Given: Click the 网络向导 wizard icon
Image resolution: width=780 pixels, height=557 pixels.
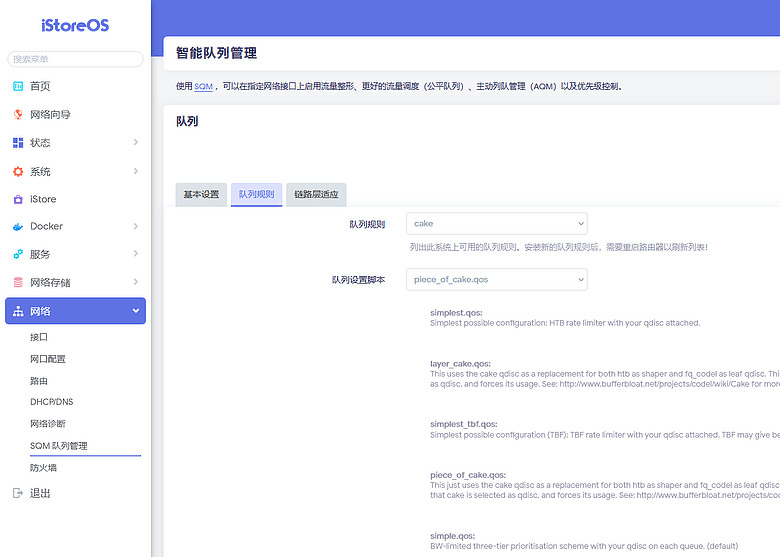Looking at the screenshot, I should click(18, 114).
